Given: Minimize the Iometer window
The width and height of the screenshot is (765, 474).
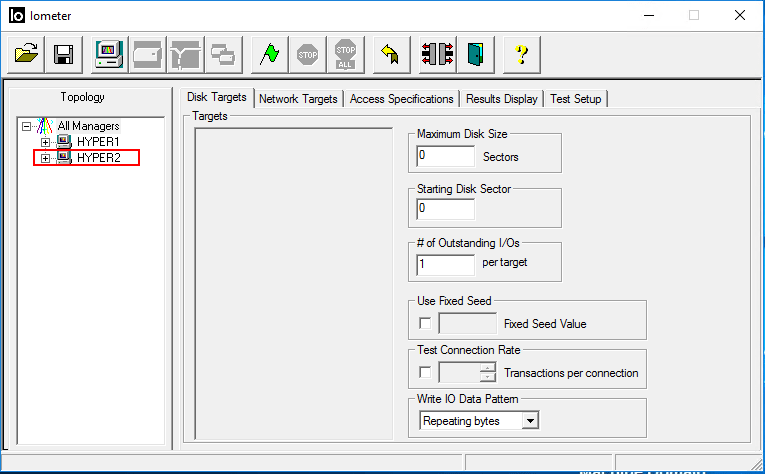Looking at the screenshot, I should pyautogui.click(x=649, y=16).
